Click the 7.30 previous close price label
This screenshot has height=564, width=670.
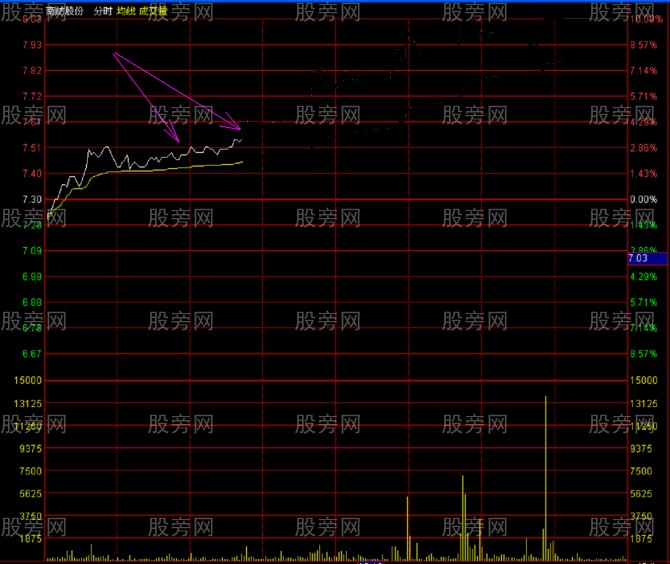click(32, 200)
